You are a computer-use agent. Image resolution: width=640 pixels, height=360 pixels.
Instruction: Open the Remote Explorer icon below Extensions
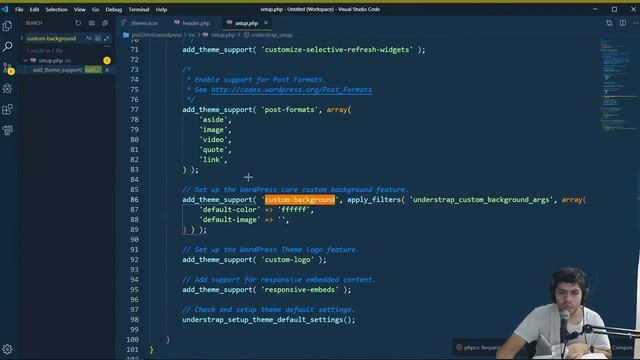(x=7, y=130)
